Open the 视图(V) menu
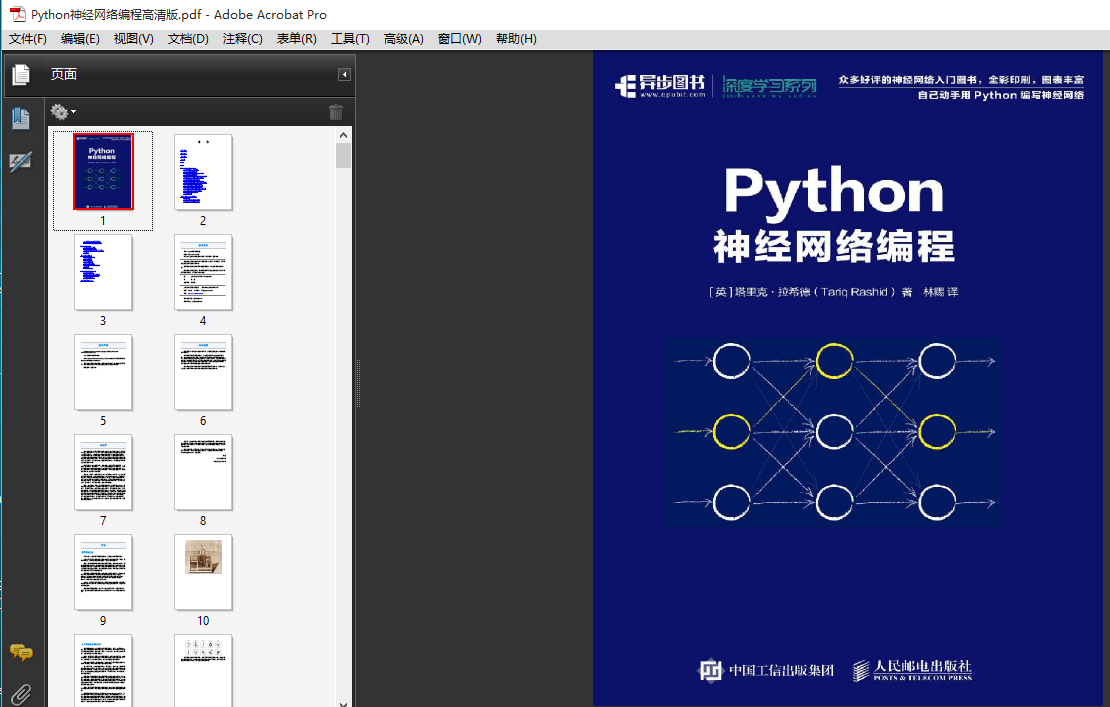The height and width of the screenshot is (707, 1110). point(134,39)
